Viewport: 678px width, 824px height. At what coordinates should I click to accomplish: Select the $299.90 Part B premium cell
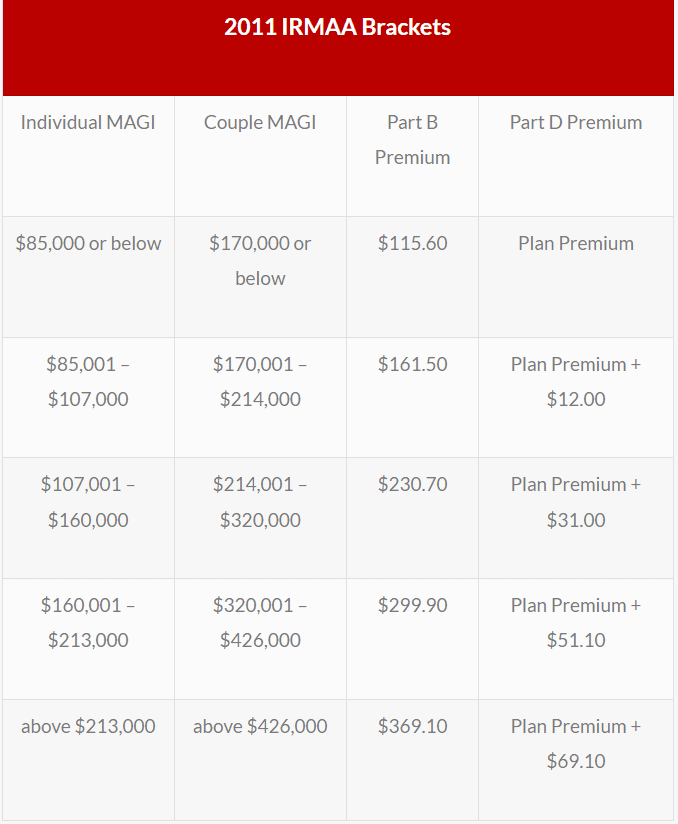(412, 606)
